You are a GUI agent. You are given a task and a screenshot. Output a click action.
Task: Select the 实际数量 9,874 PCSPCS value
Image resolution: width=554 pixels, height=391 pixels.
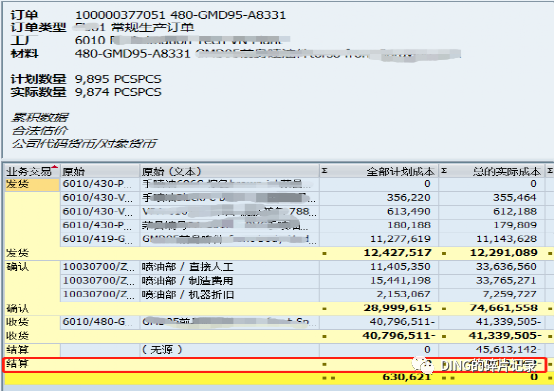(118, 92)
